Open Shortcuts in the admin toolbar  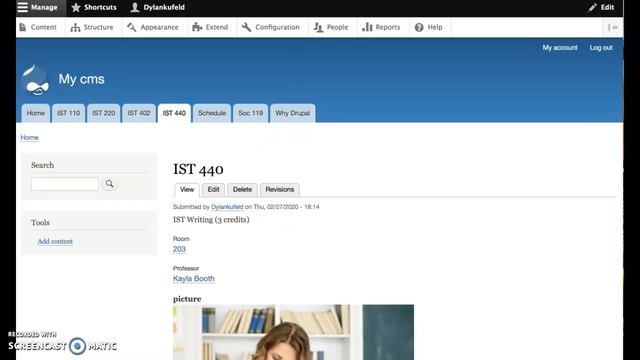click(x=94, y=7)
